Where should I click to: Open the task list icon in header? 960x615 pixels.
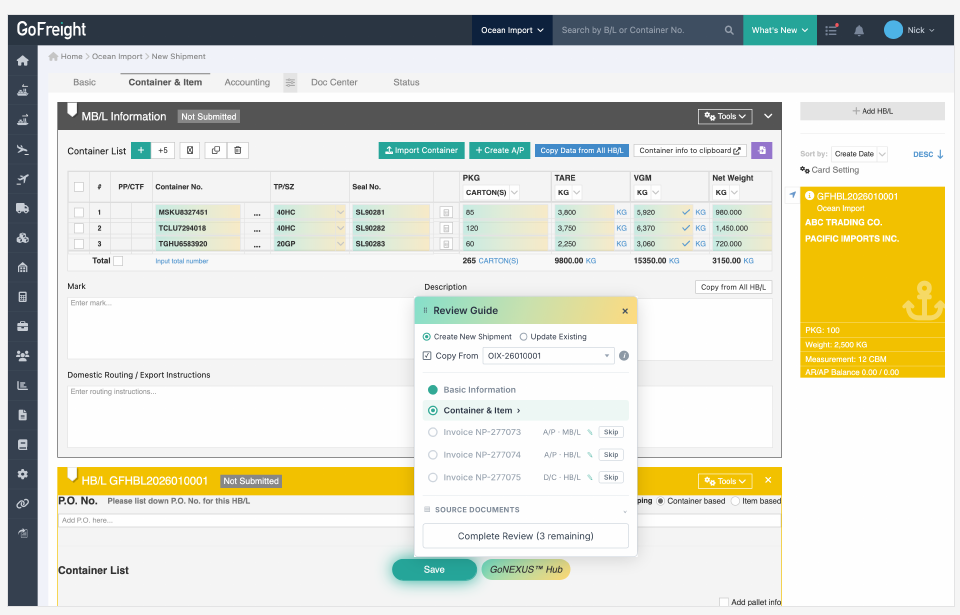[x=831, y=30]
